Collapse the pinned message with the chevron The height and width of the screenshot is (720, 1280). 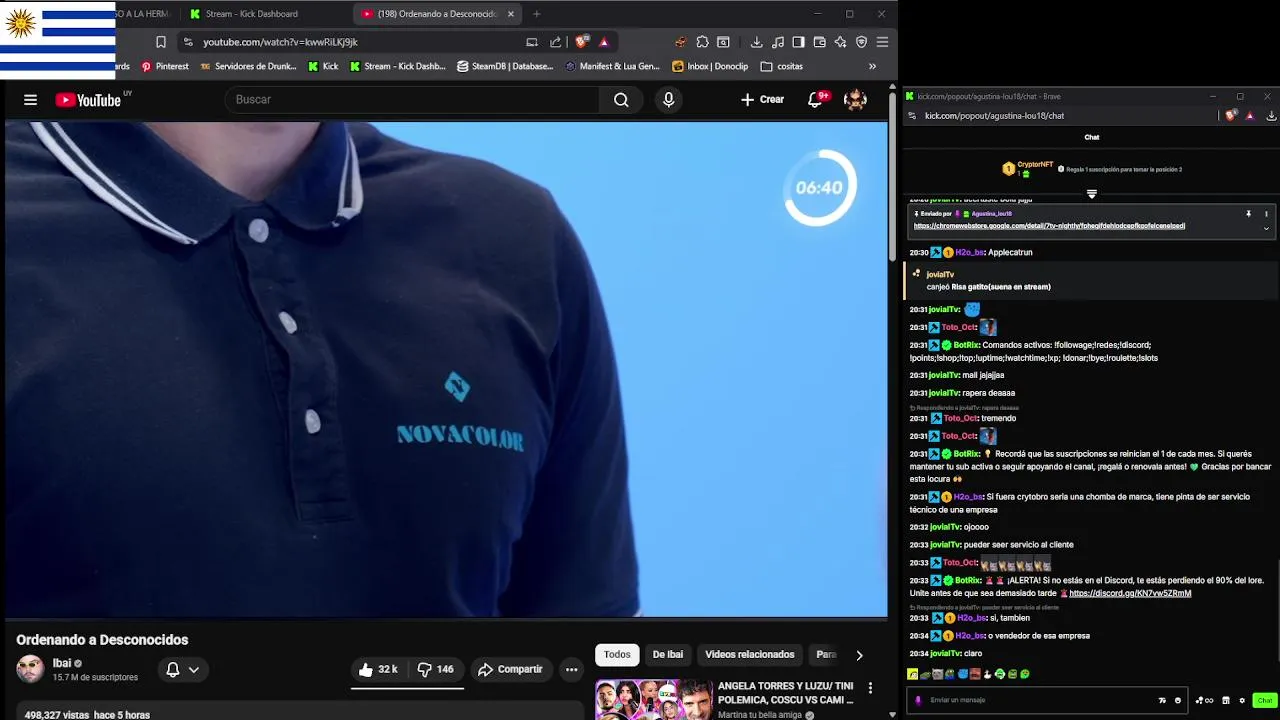coord(1266,229)
